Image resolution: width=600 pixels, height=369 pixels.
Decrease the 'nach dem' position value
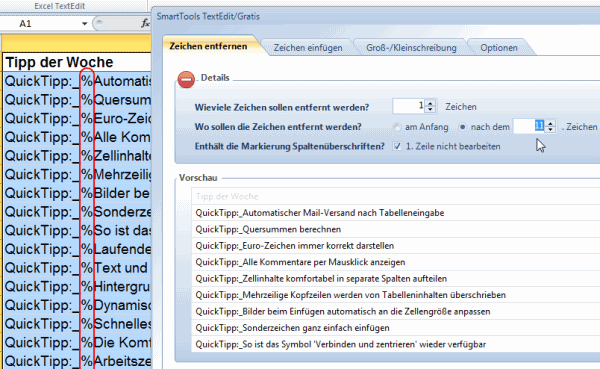click(x=550, y=129)
